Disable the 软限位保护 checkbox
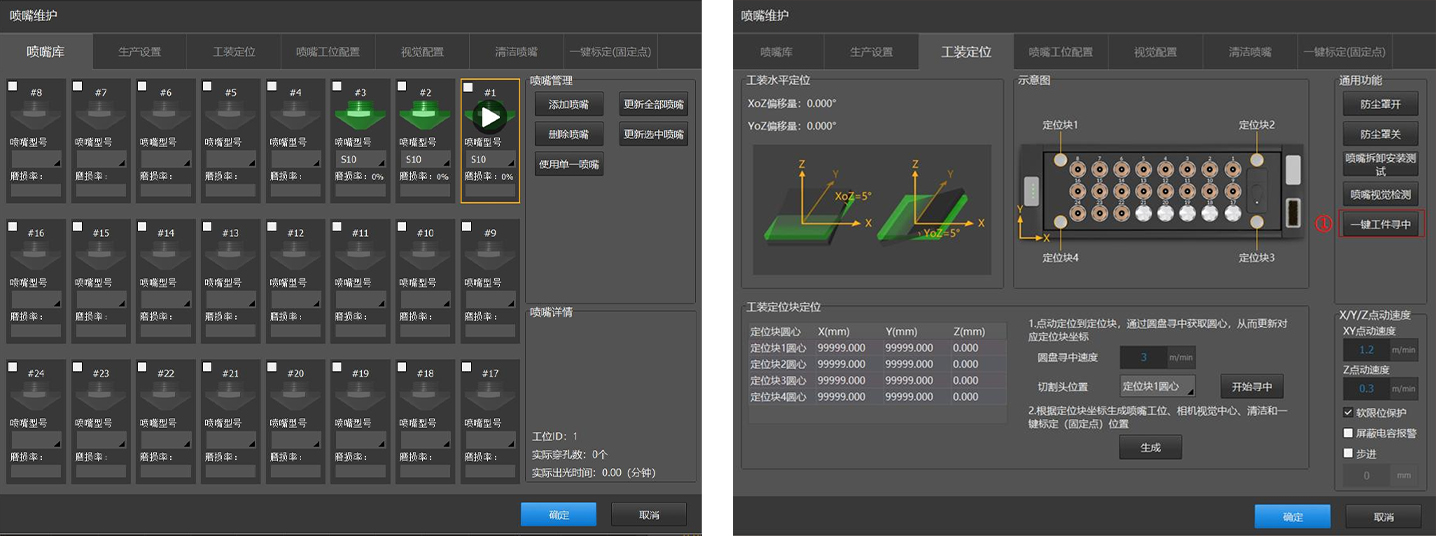The width and height of the screenshot is (1436, 536). coord(1349,412)
